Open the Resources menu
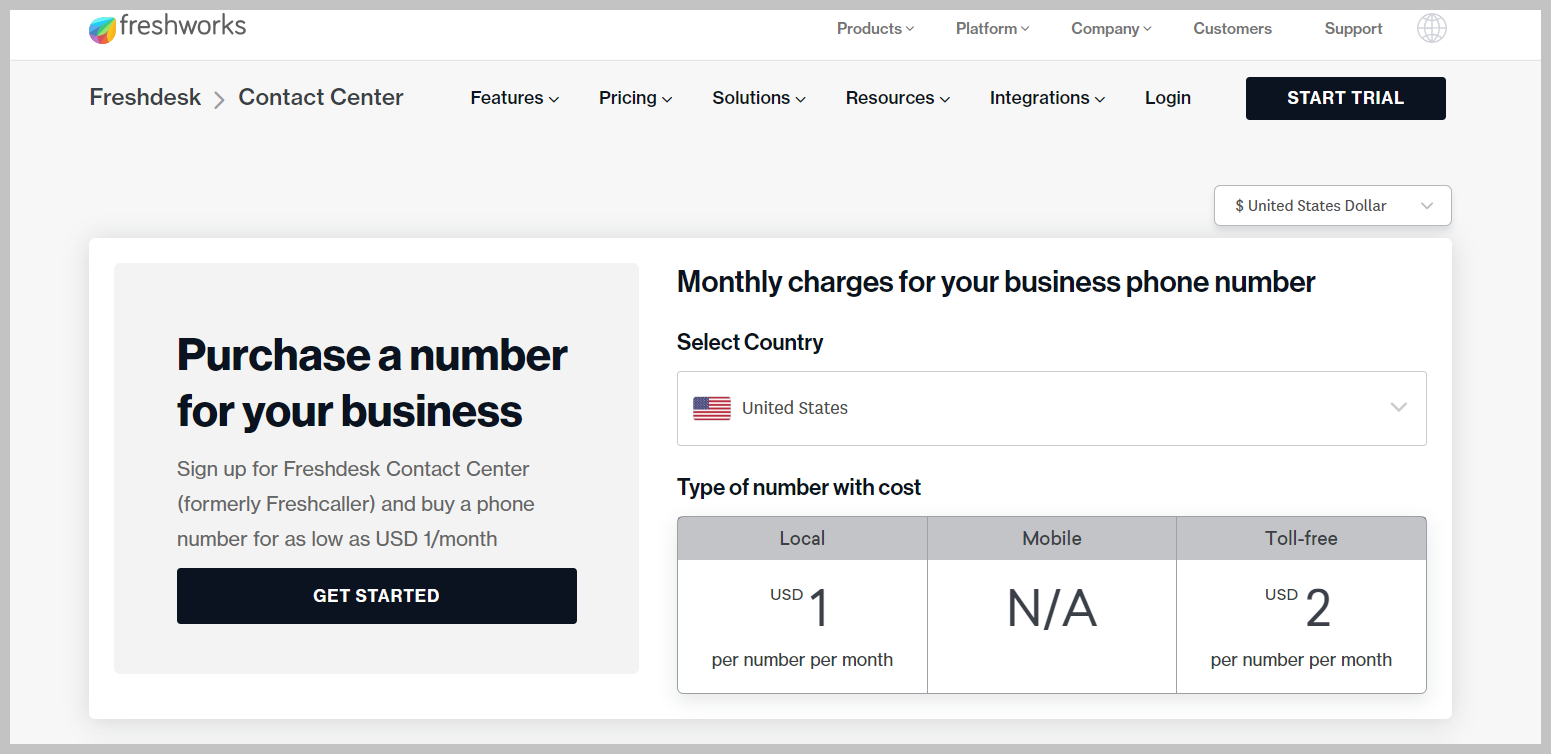The width and height of the screenshot is (1551, 754). click(x=897, y=98)
